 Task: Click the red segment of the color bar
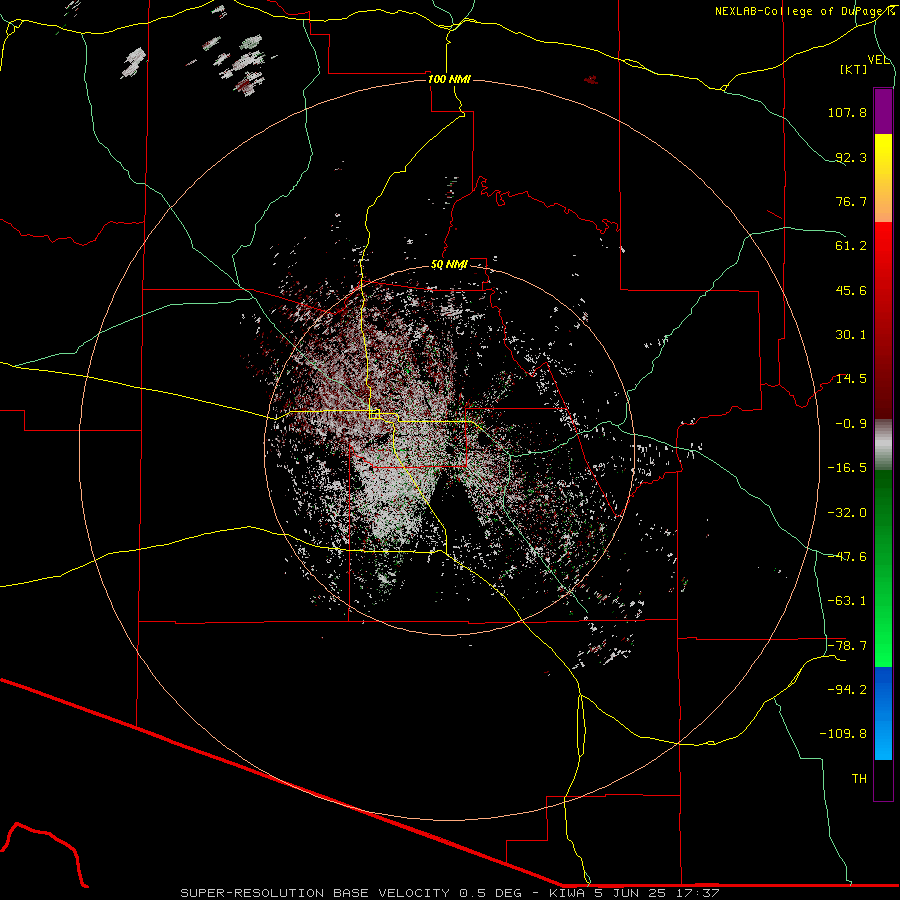pos(883,320)
